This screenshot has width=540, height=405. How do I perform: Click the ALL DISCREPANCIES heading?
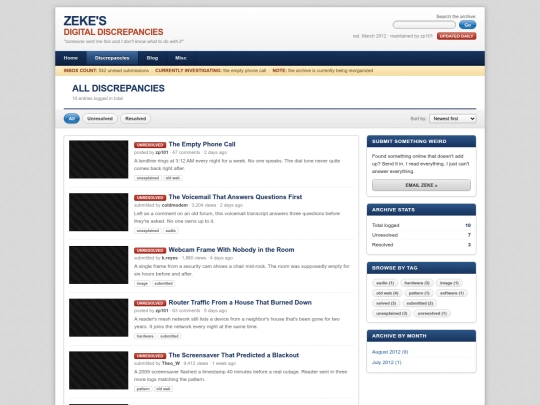pos(118,89)
